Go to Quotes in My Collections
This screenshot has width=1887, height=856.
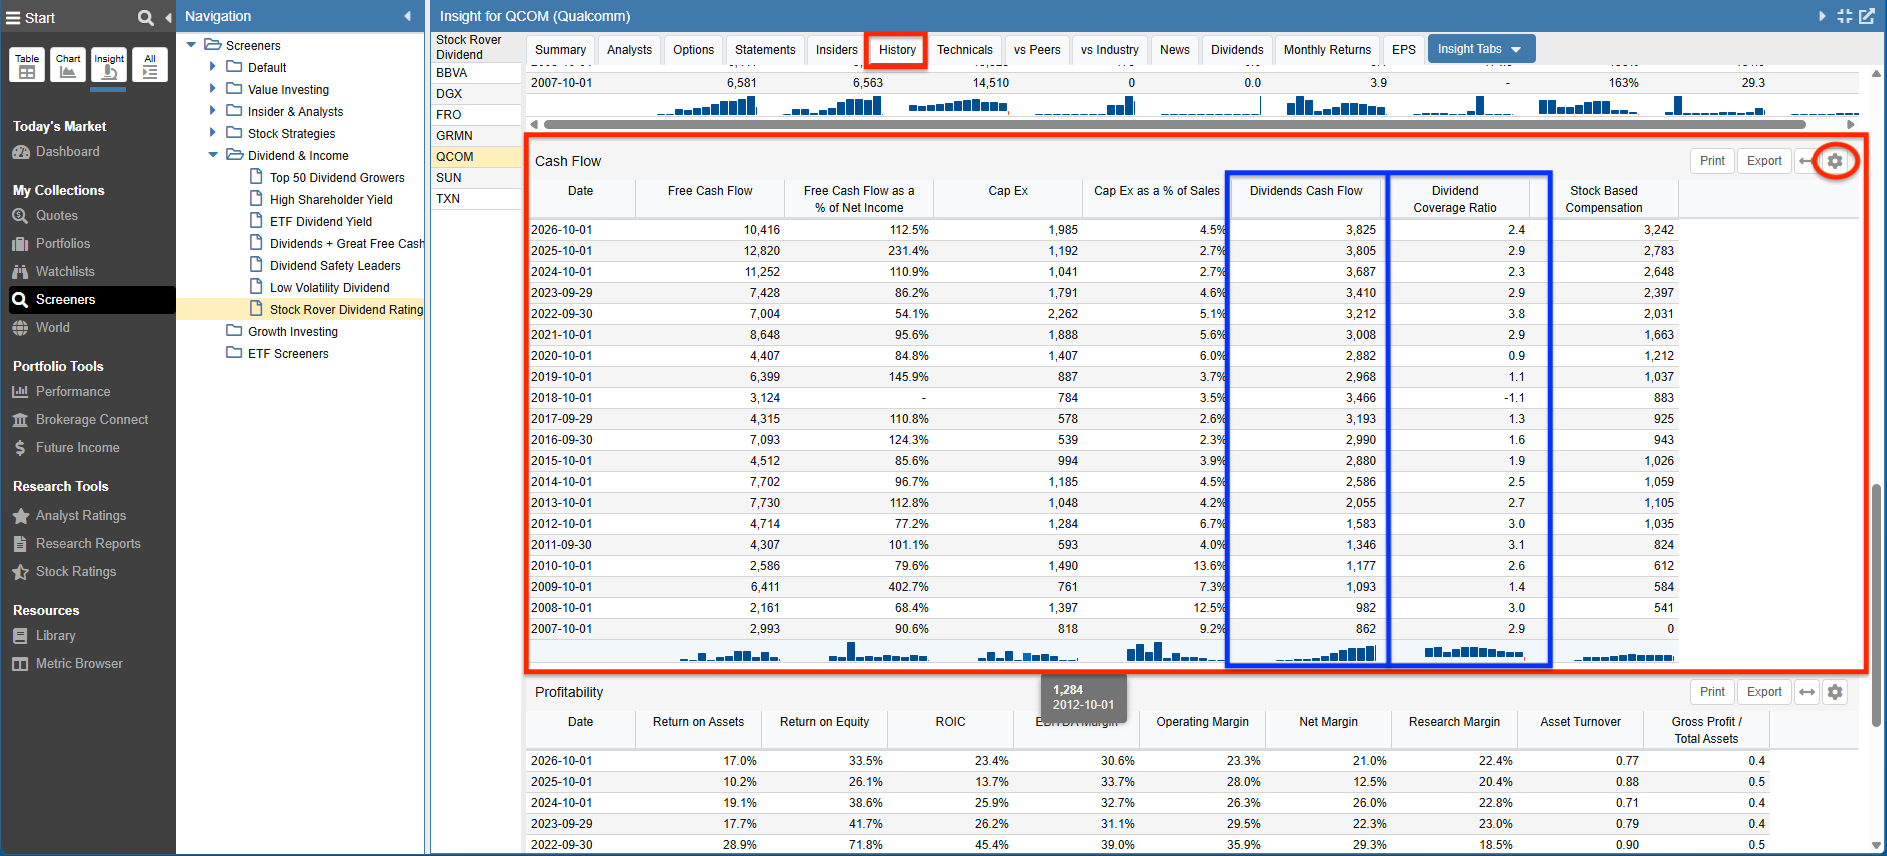click(x=57, y=216)
